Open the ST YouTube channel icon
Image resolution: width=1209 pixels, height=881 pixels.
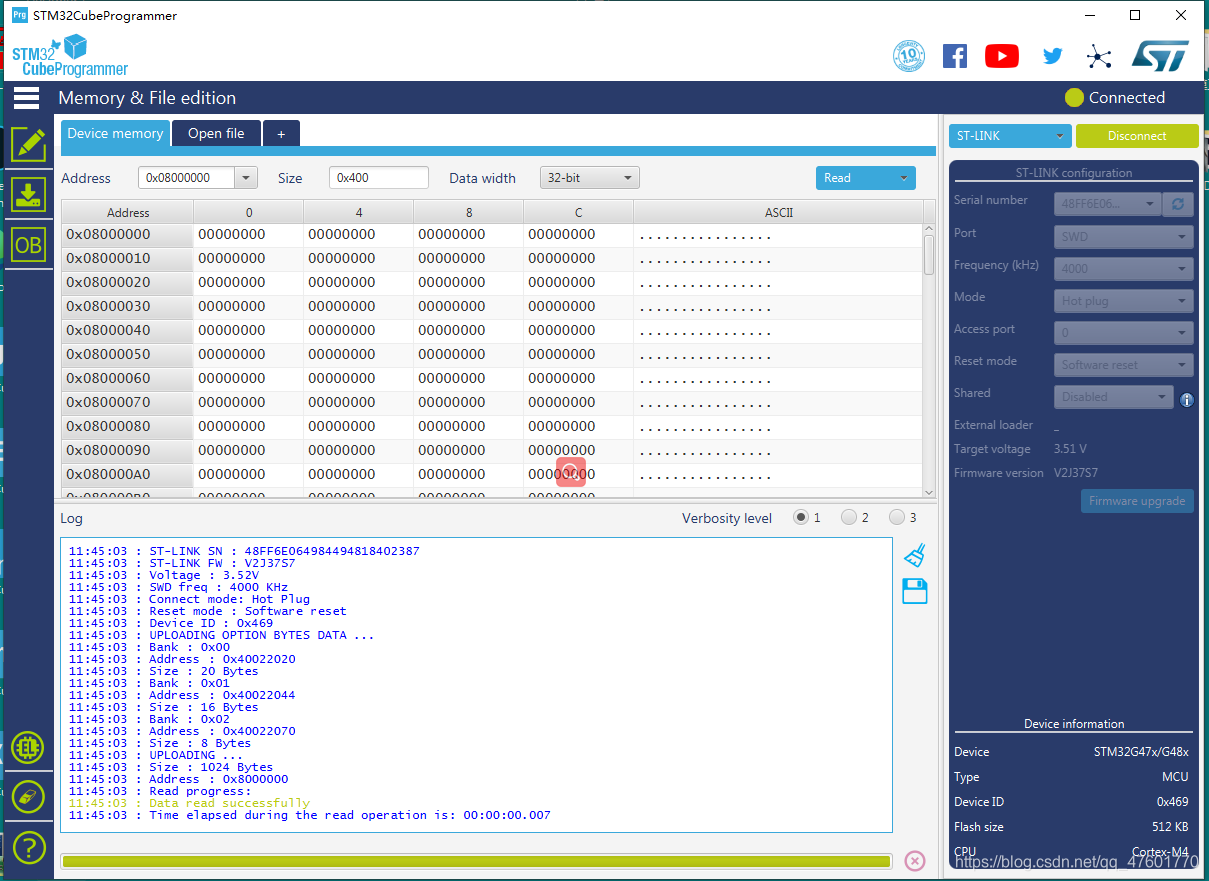pyautogui.click(x=1002, y=56)
